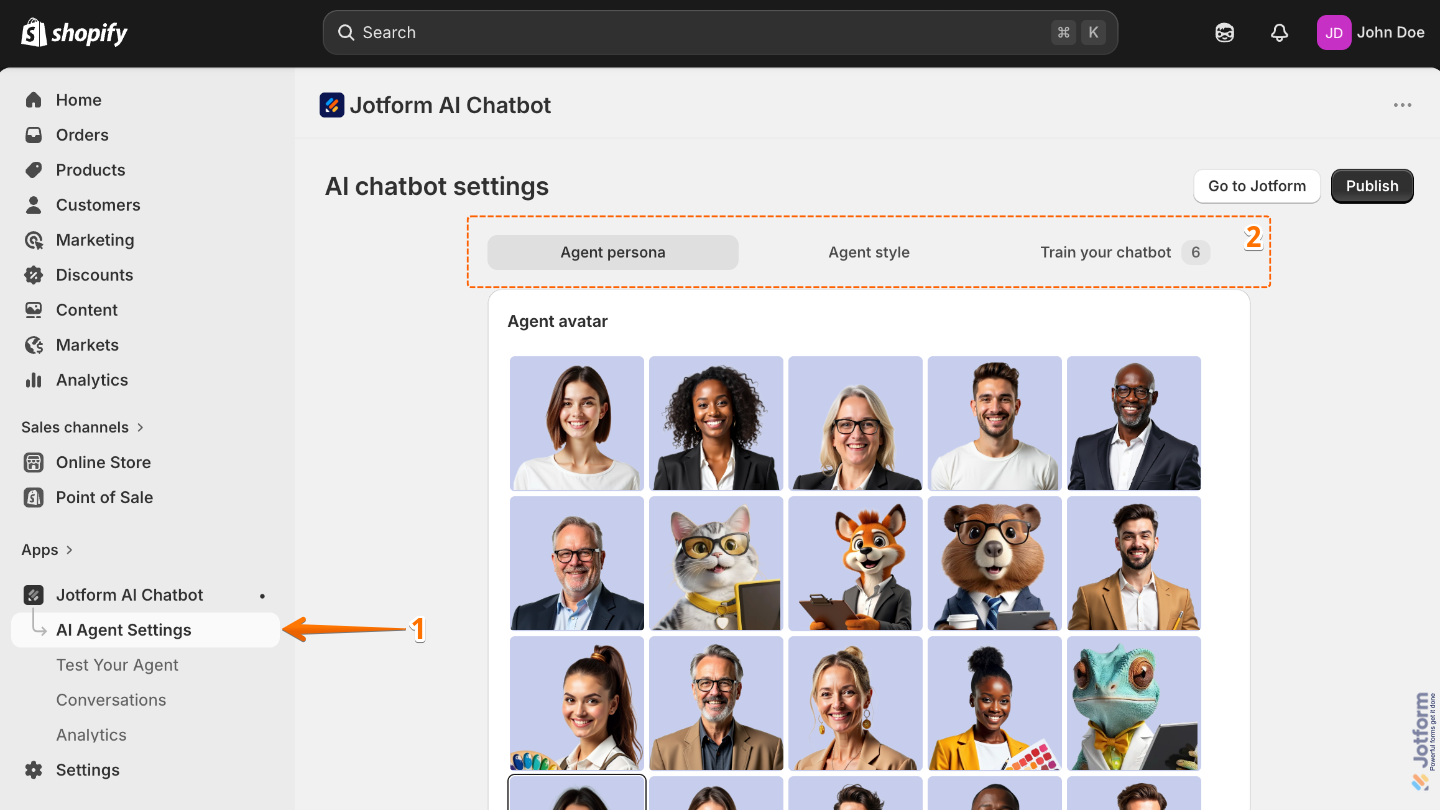Open Content via its sidebar icon
Screen dimensions: 1440x810
click(34, 310)
